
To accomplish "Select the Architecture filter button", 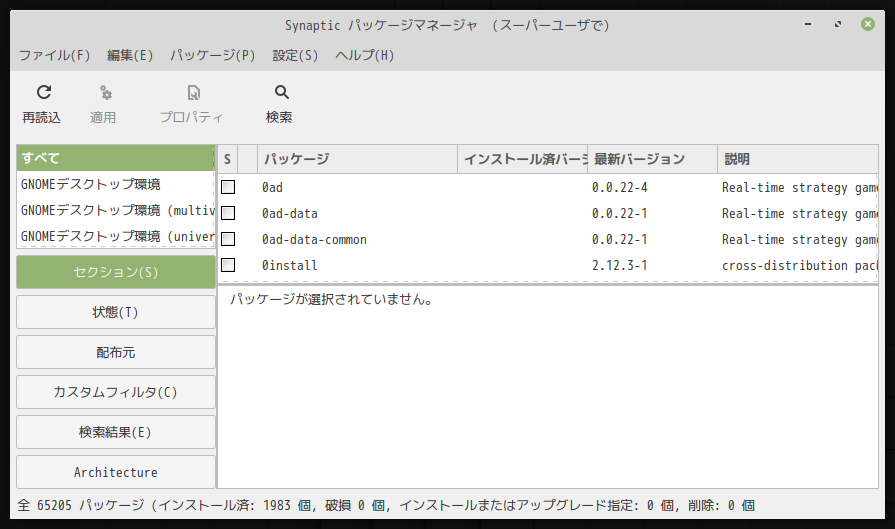I will 116,472.
